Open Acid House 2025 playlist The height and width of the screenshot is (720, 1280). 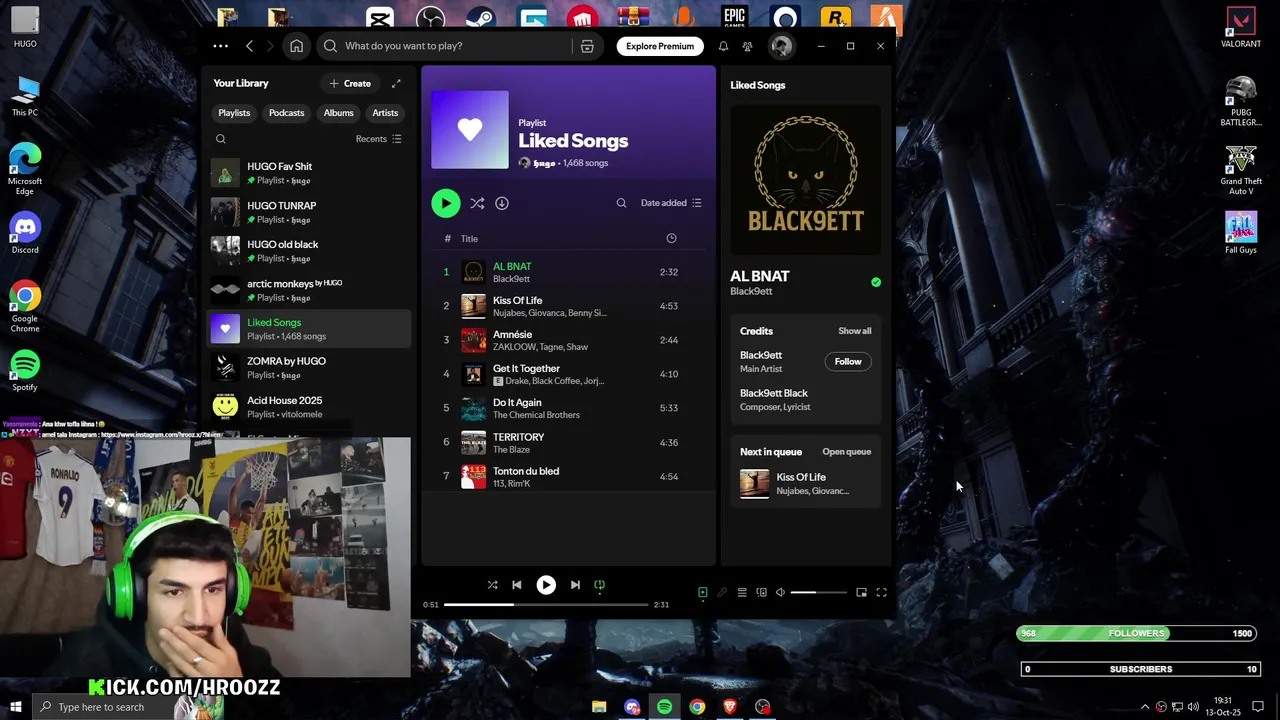point(310,407)
